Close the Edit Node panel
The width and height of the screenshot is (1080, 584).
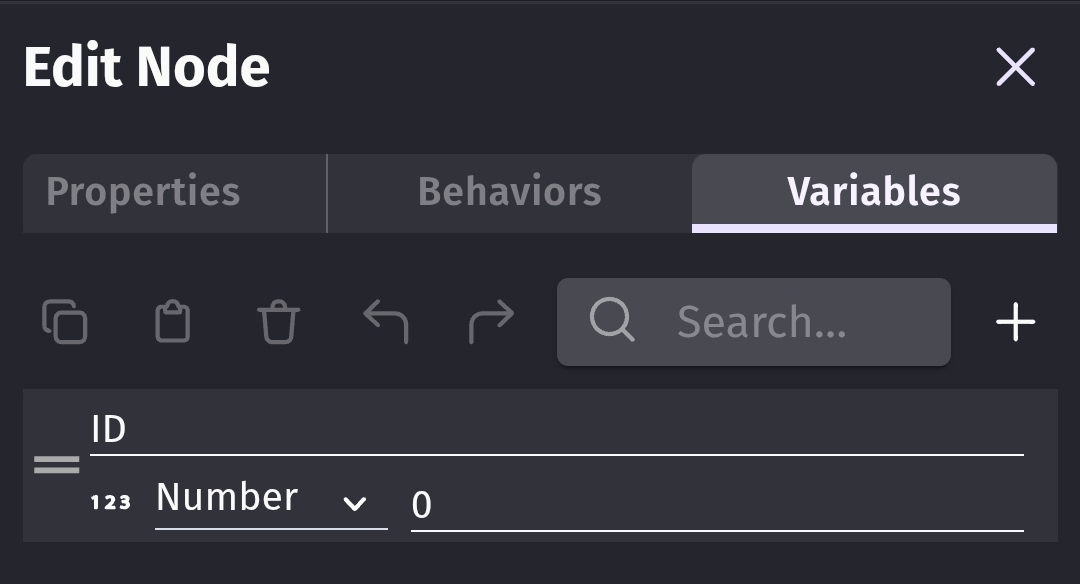pyautogui.click(x=1015, y=68)
